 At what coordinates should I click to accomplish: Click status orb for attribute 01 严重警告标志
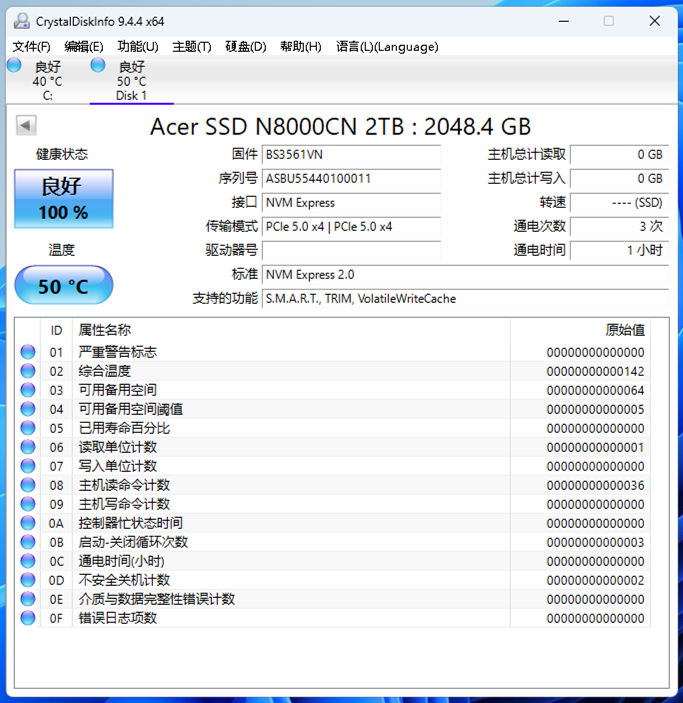click(28, 352)
